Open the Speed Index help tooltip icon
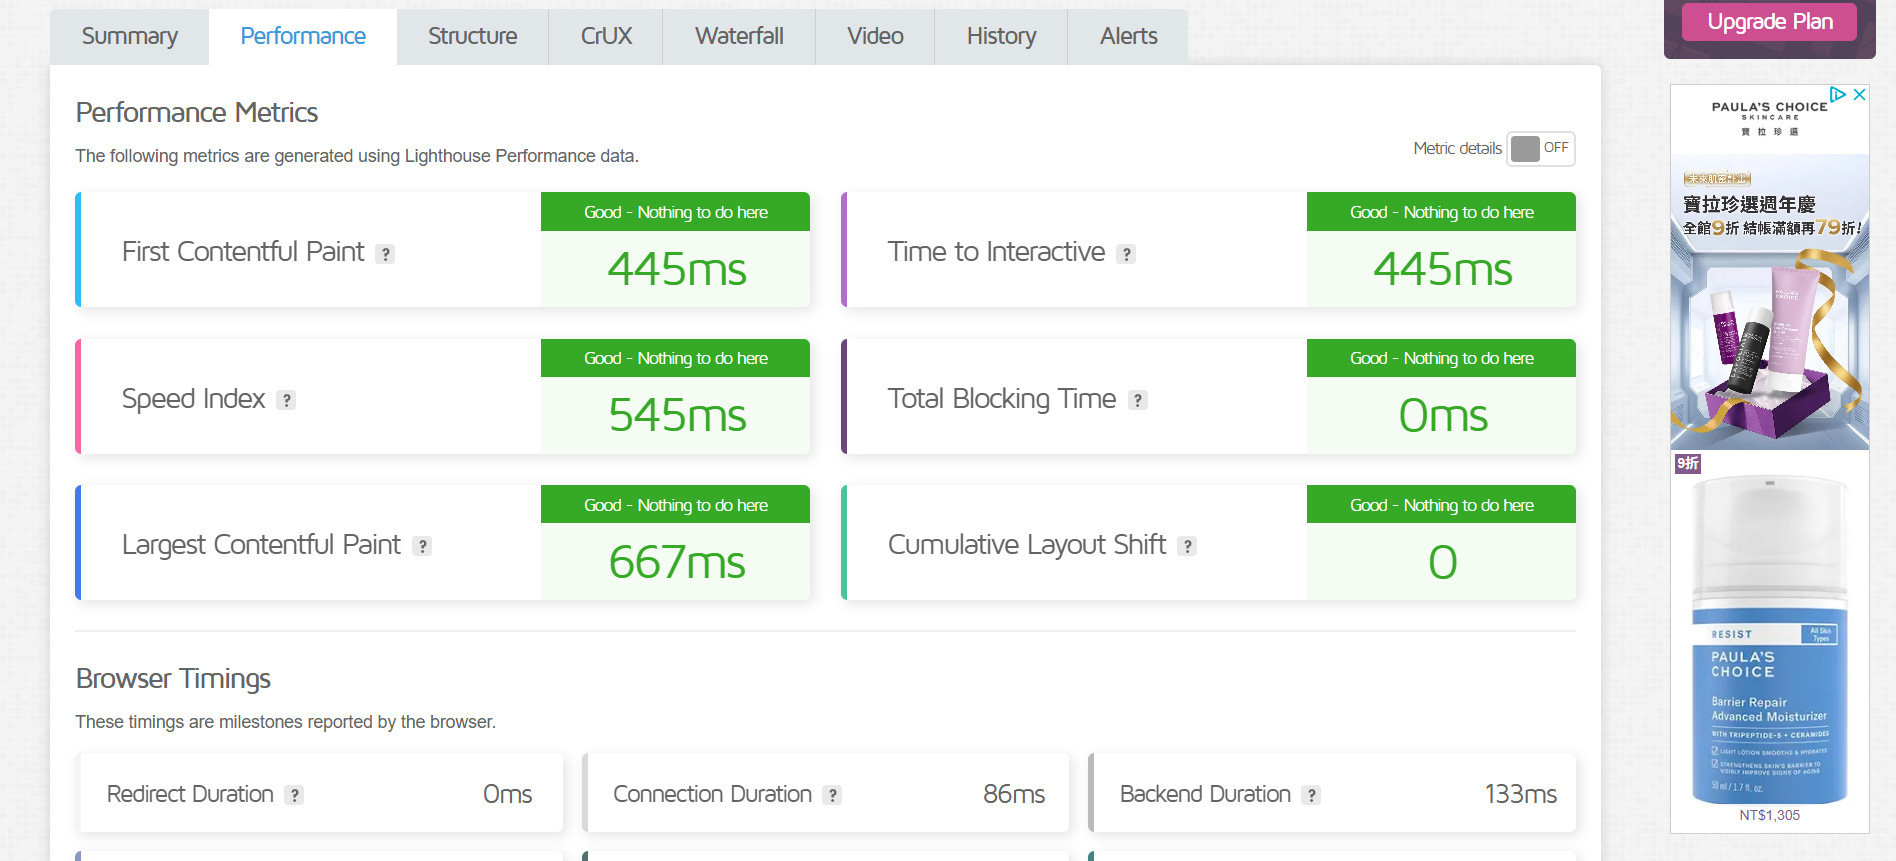Image resolution: width=1896 pixels, height=861 pixels. [x=286, y=400]
